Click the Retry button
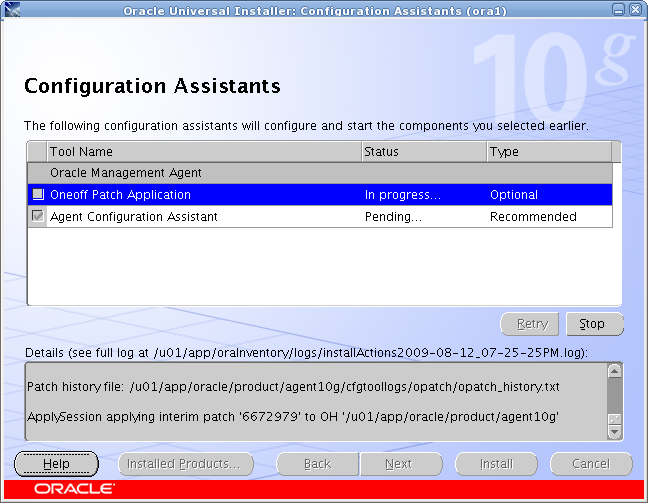The width and height of the screenshot is (648, 503). click(x=529, y=324)
